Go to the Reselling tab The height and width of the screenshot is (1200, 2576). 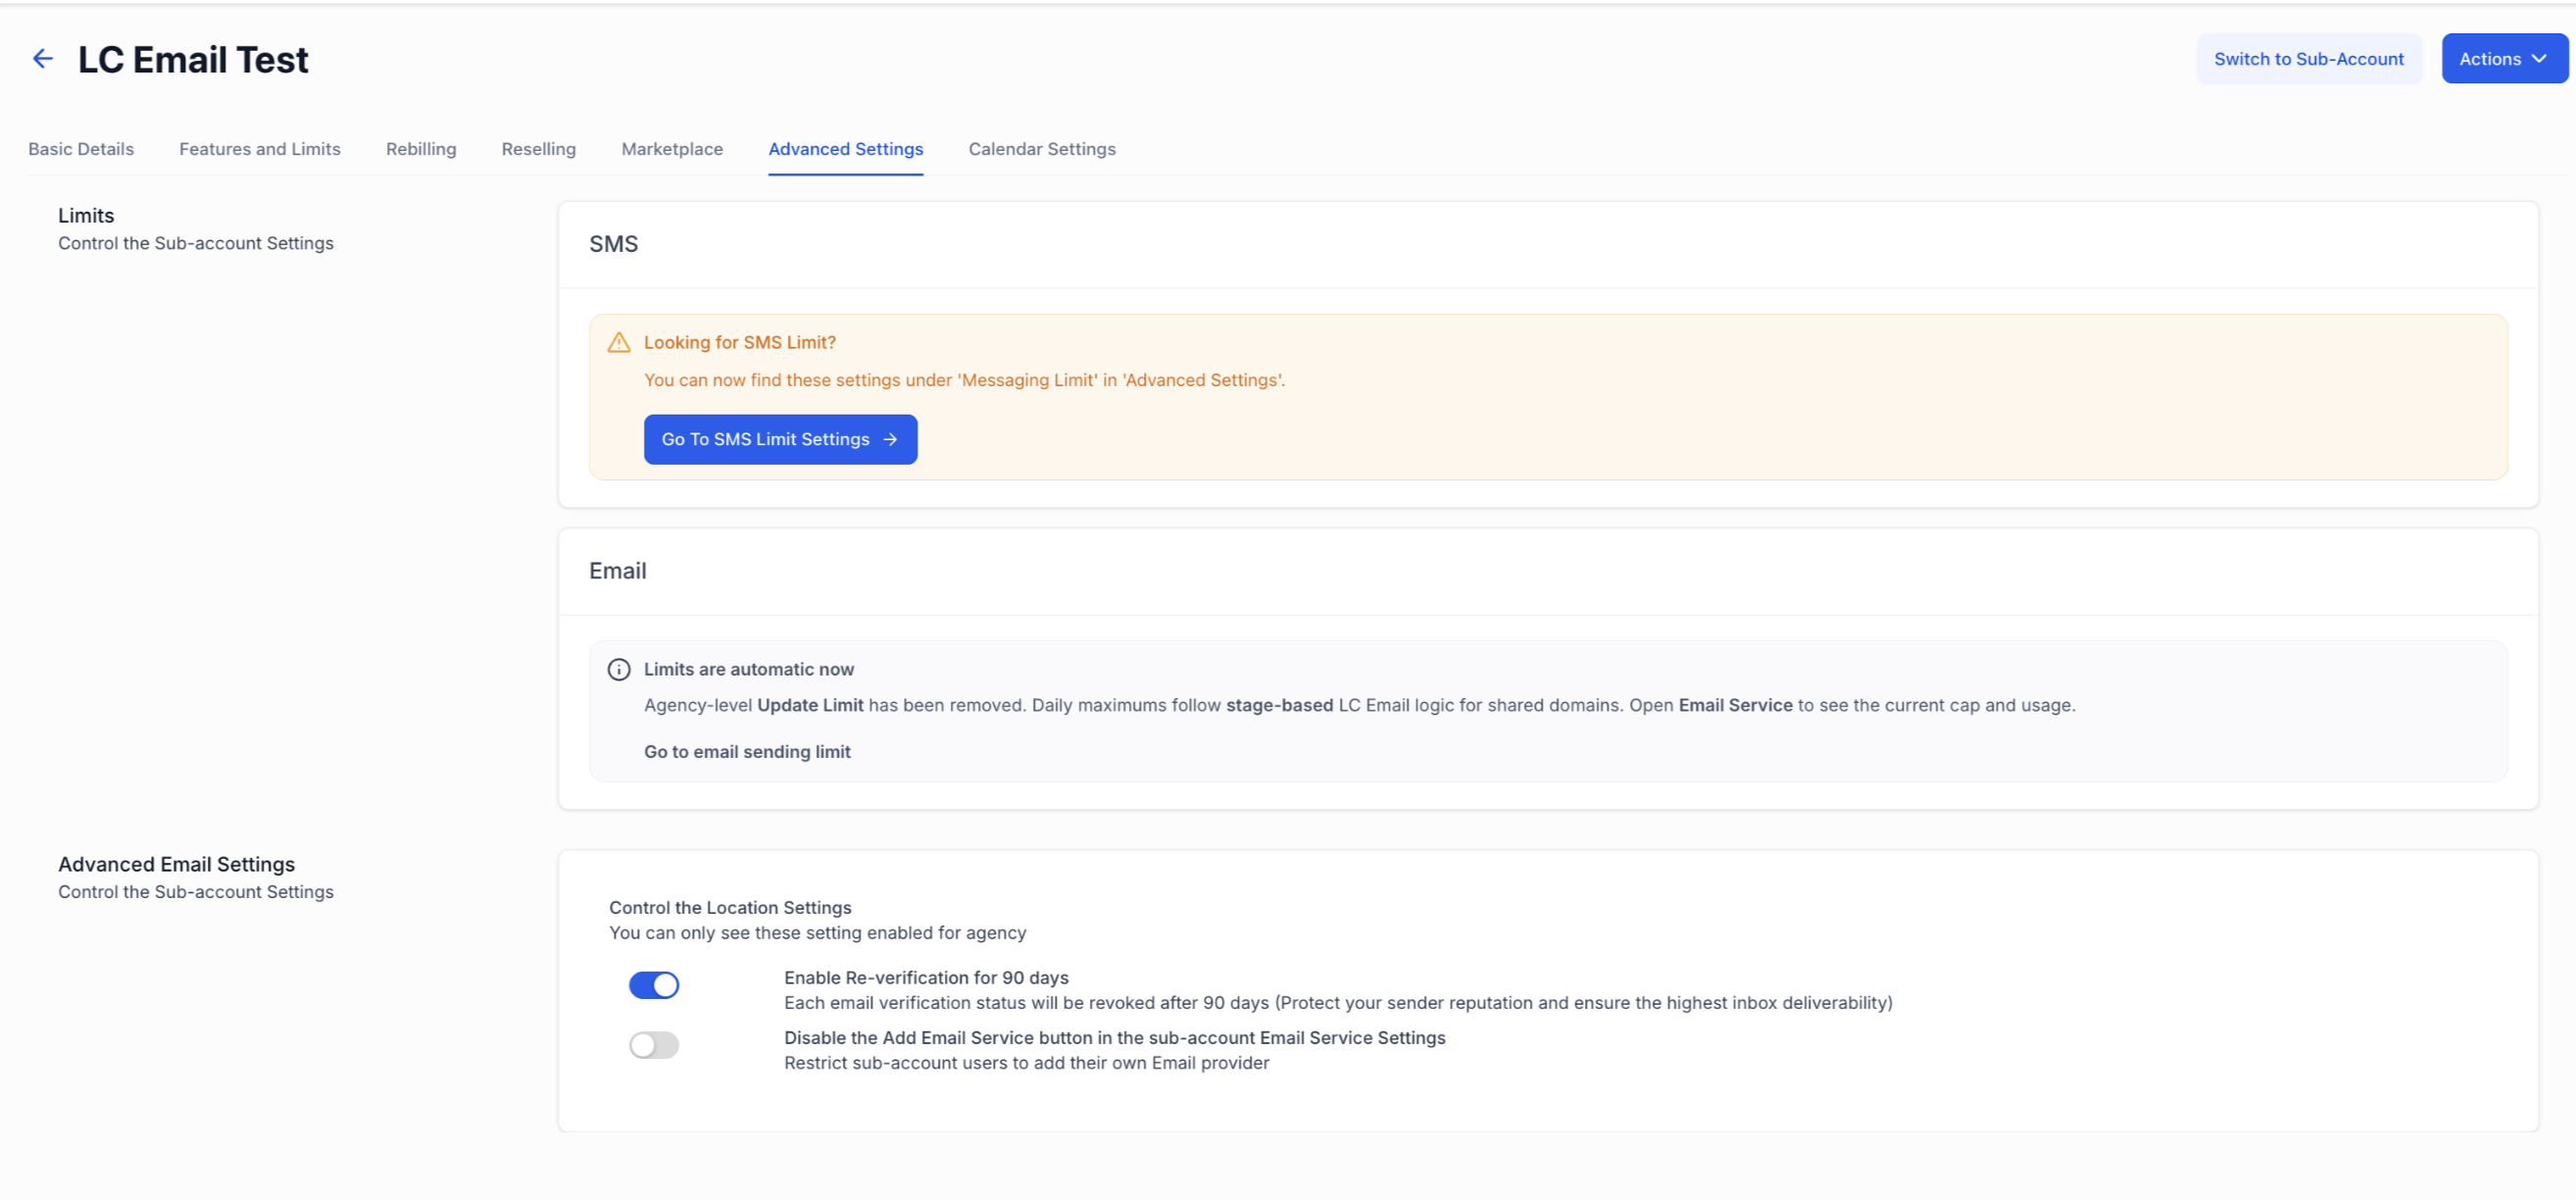[539, 149]
